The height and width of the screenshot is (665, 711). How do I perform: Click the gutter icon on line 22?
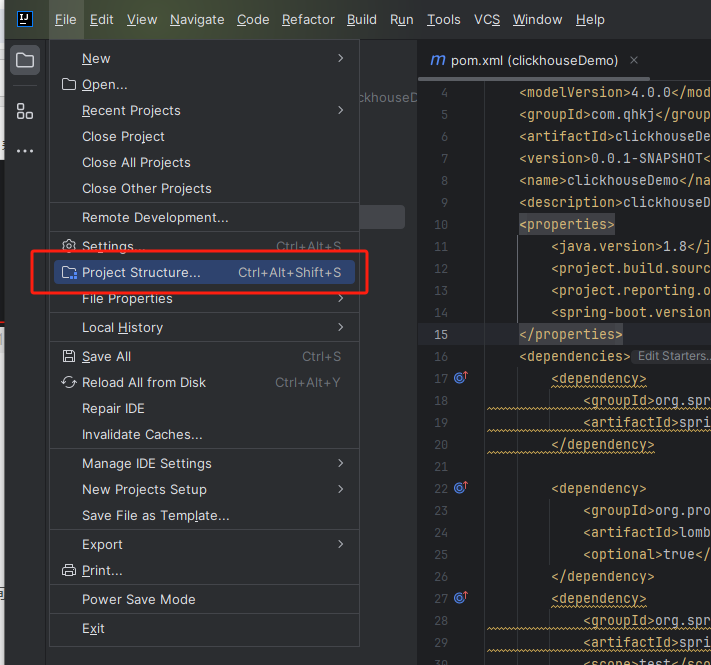click(x=461, y=487)
